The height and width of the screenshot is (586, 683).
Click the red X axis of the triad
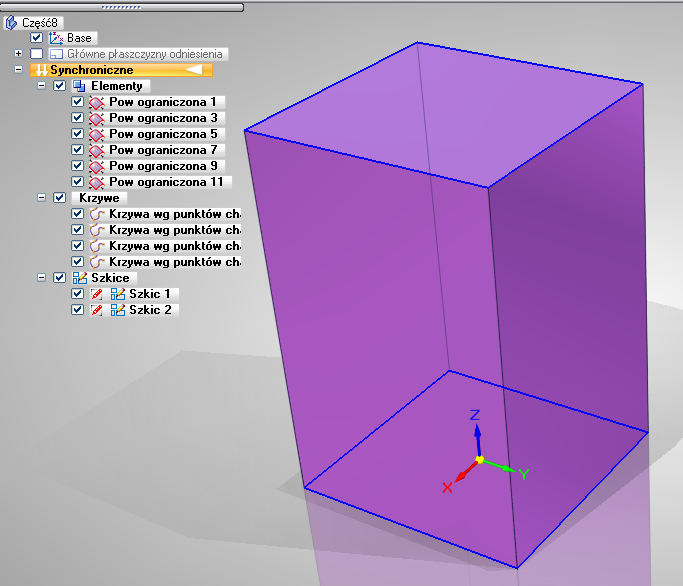coord(466,471)
